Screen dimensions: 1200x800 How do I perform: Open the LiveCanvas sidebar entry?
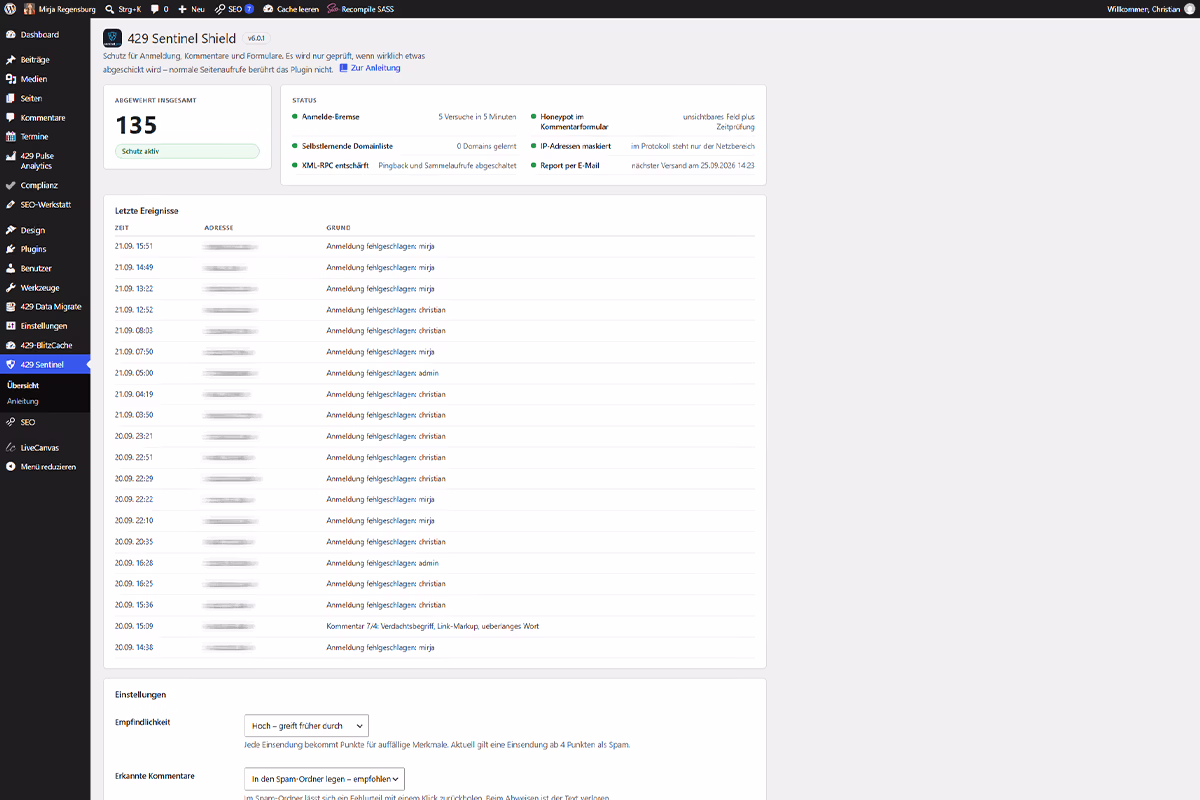pyautogui.click(x=45, y=448)
